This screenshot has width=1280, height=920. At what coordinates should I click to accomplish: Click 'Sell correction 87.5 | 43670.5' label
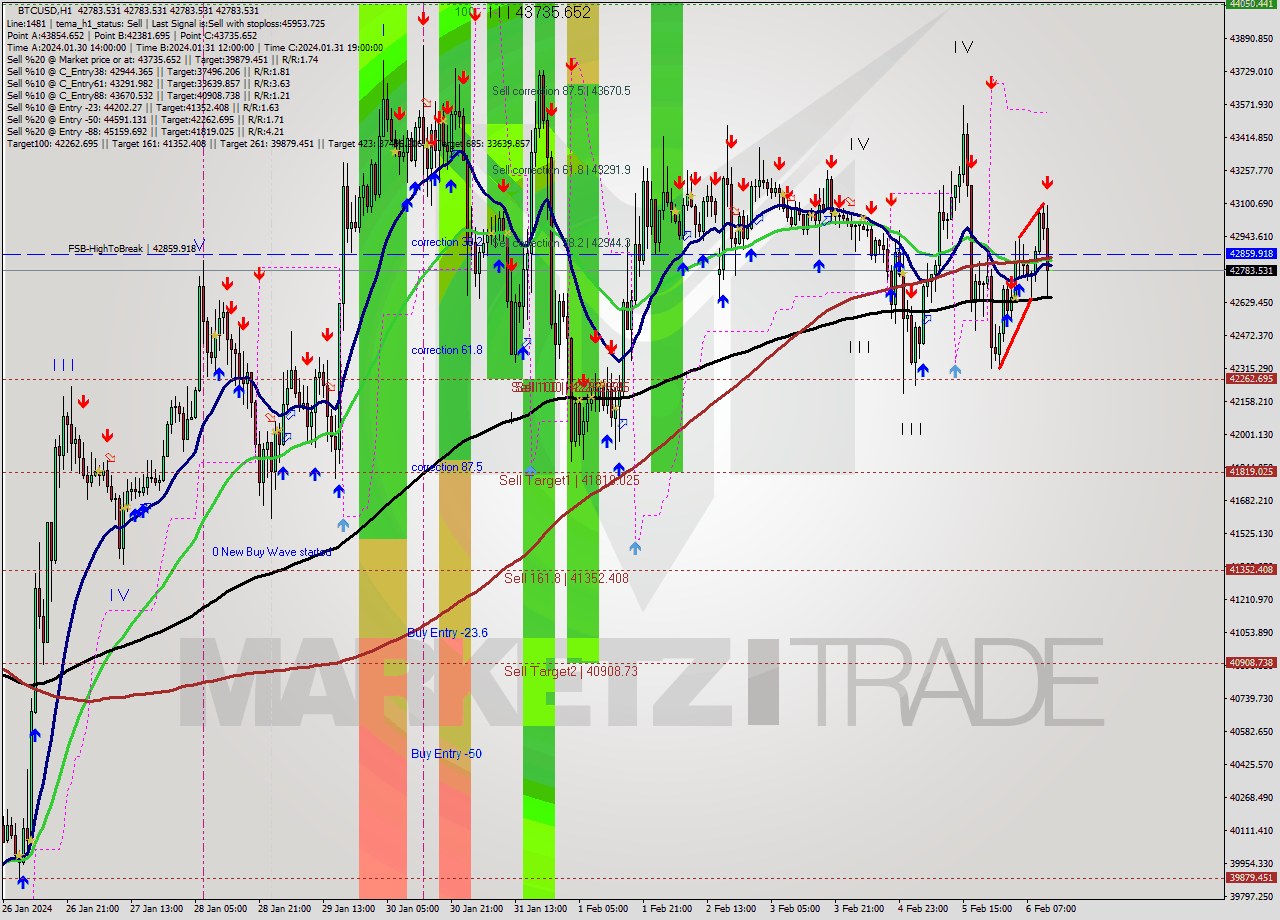tap(561, 90)
